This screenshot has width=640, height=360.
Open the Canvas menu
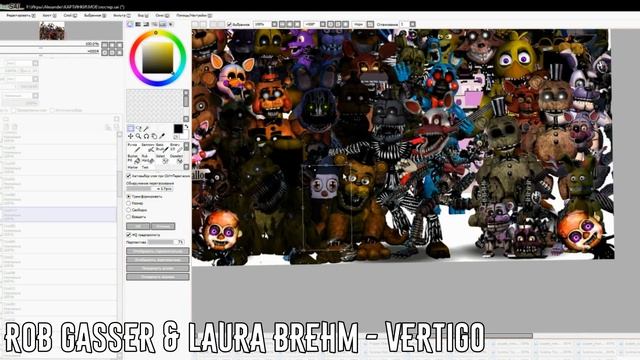click(x=49, y=16)
